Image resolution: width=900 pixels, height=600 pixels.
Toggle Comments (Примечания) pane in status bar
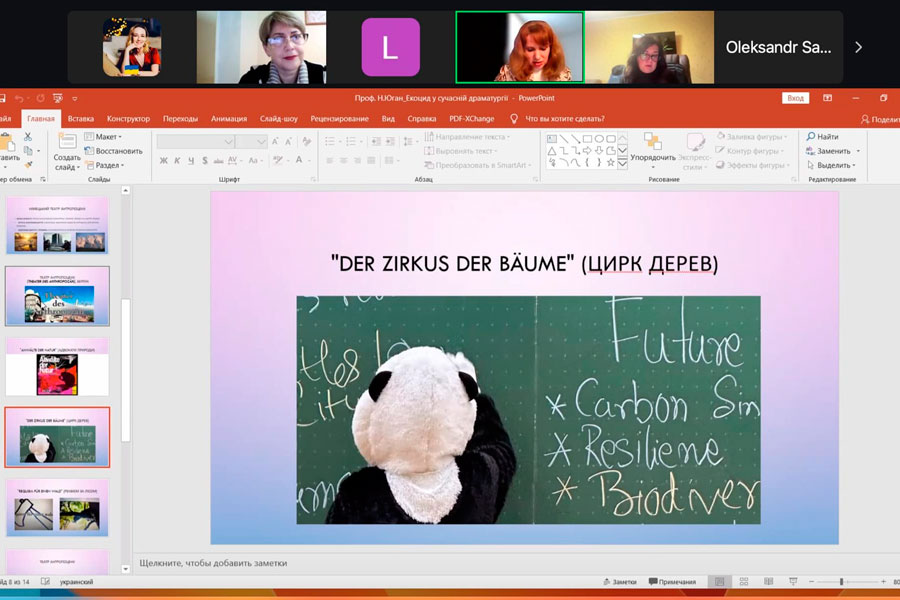672,582
